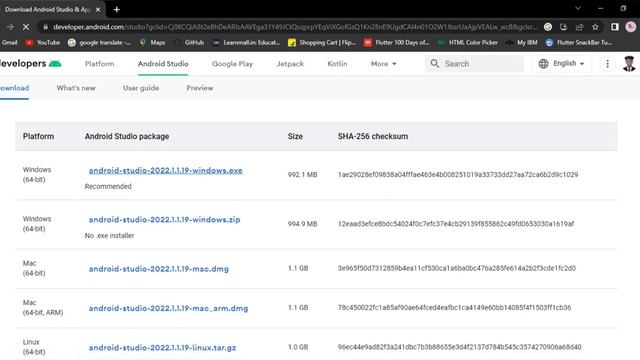Open the GitHub bookmark
This screenshot has width=640, height=360.
coord(189,42)
